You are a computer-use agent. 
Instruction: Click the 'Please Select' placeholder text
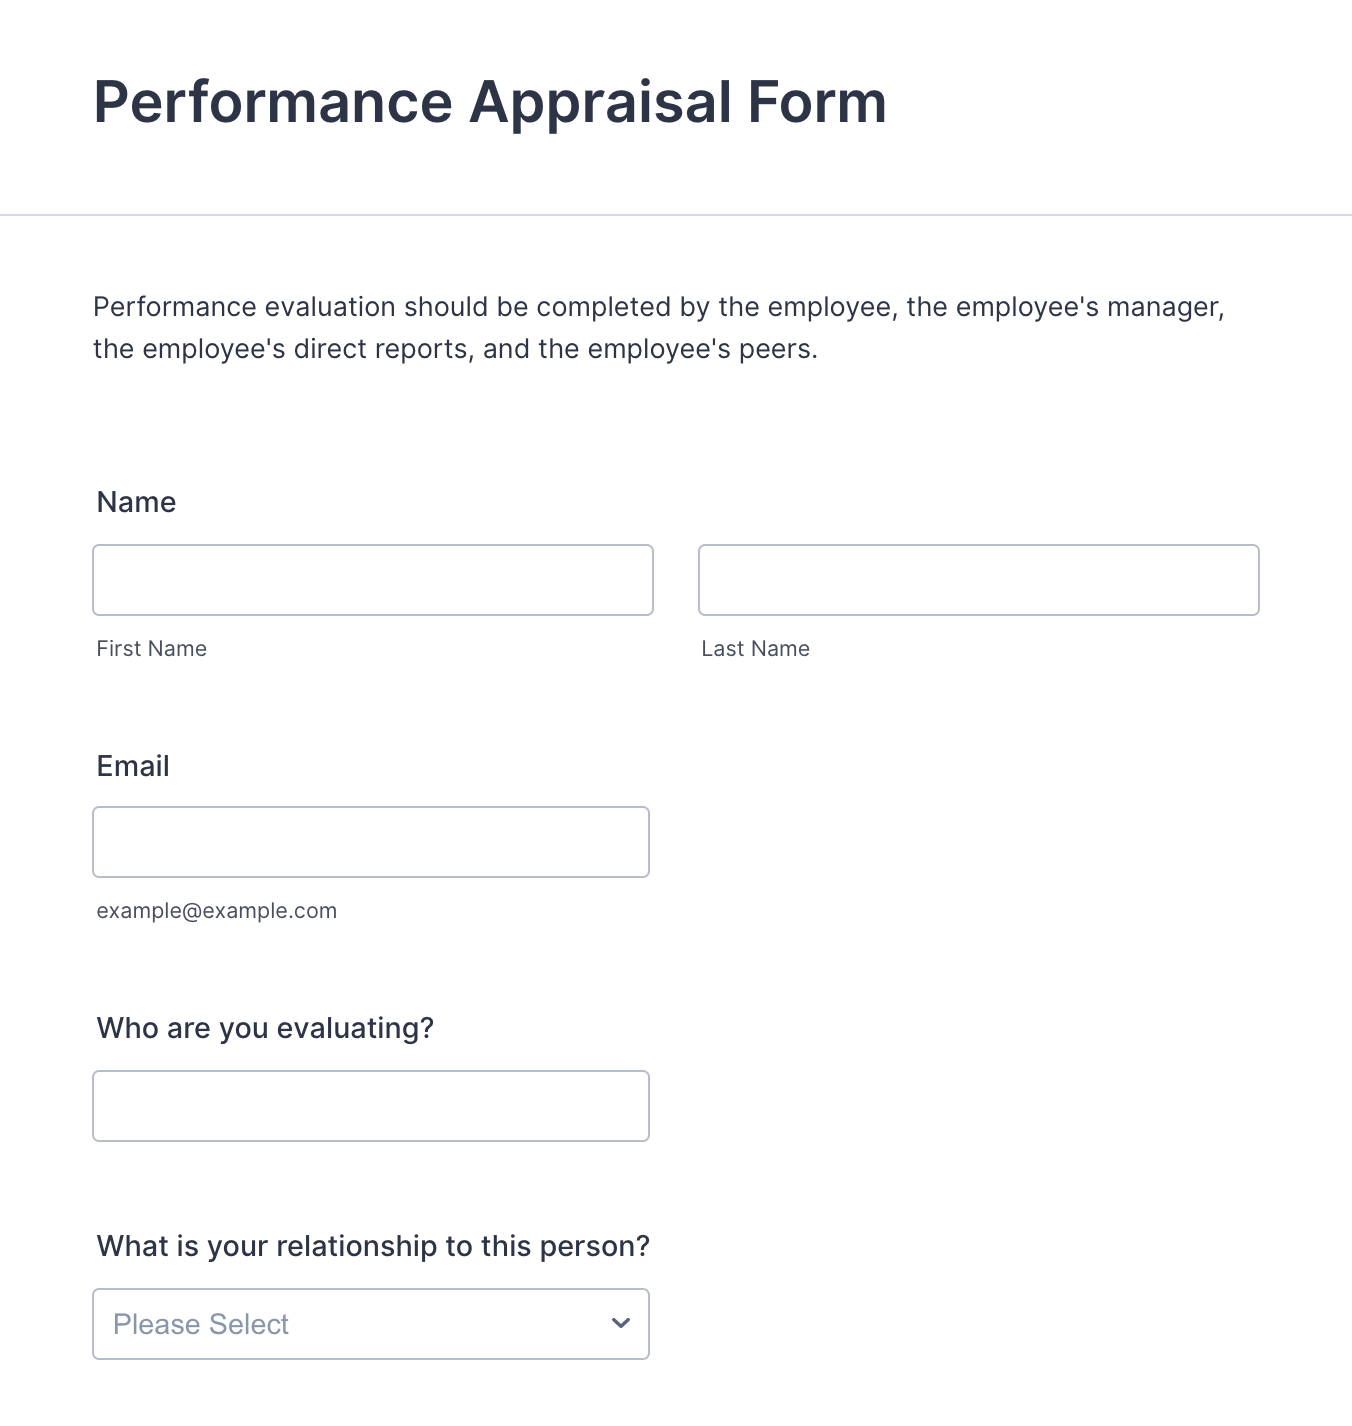(x=201, y=1324)
